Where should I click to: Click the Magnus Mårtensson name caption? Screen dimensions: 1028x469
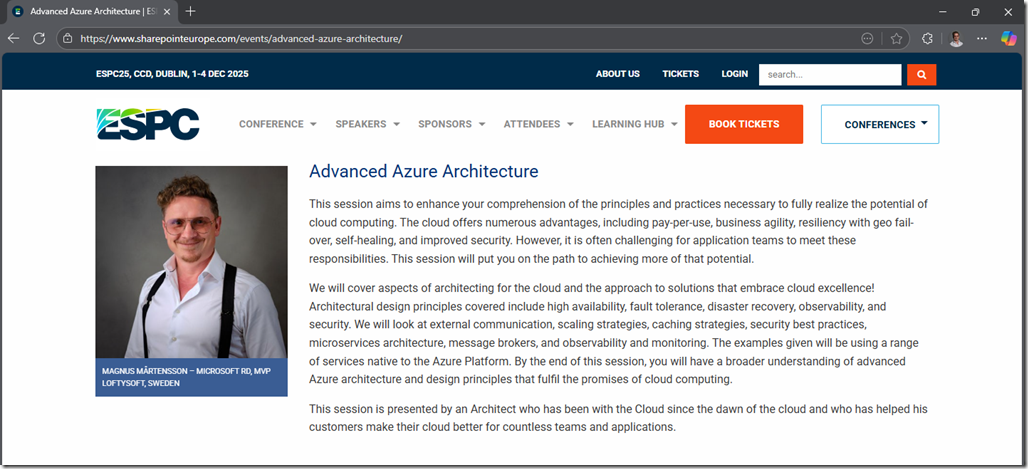(x=186, y=371)
